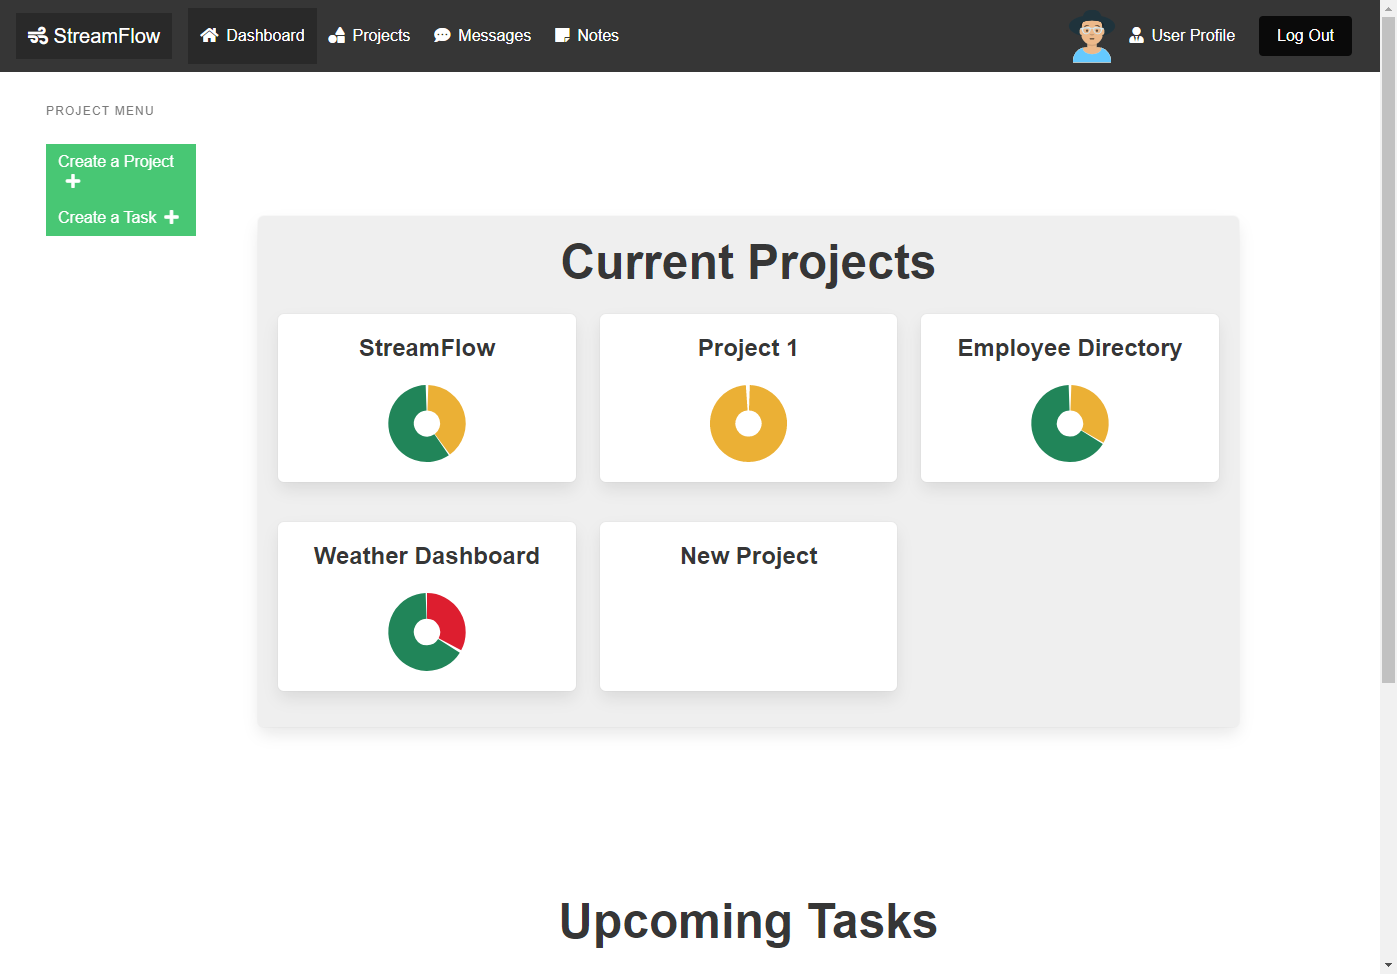Click the chat bubble icon beside Messages

tap(442, 35)
